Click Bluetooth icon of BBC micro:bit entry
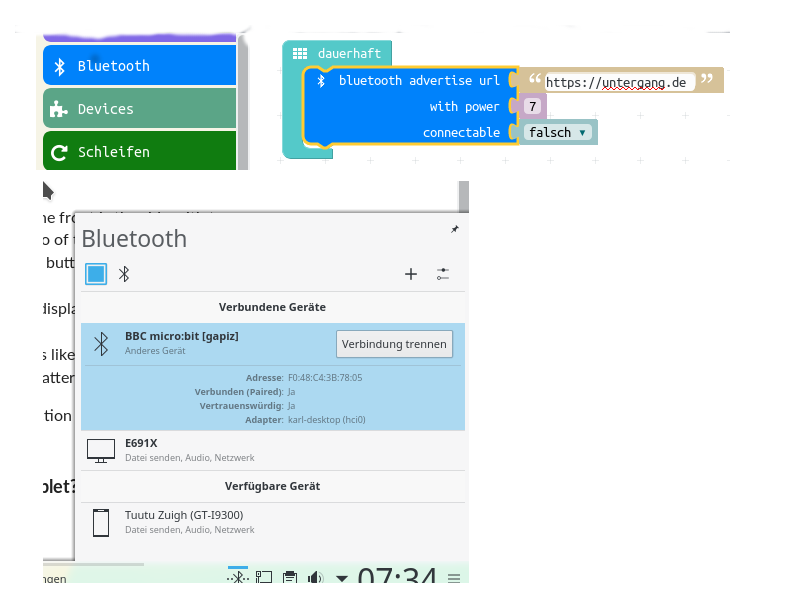The height and width of the screenshot is (600, 800). click(102, 344)
